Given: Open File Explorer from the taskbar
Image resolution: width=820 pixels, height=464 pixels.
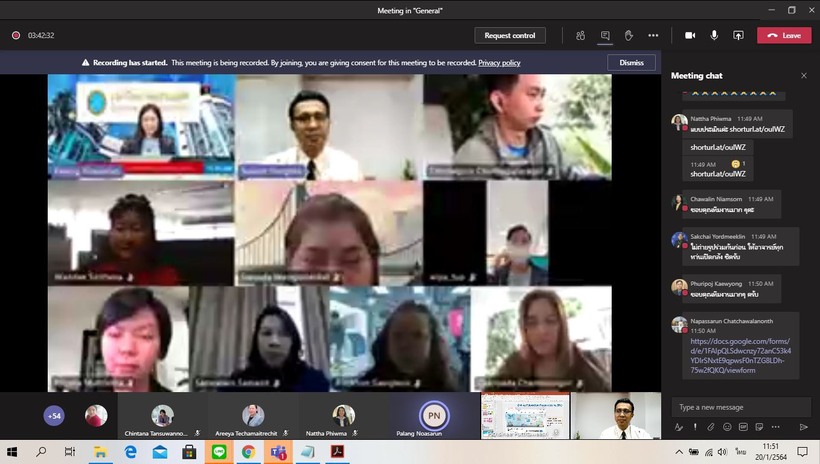Looking at the screenshot, I should 100,451.
